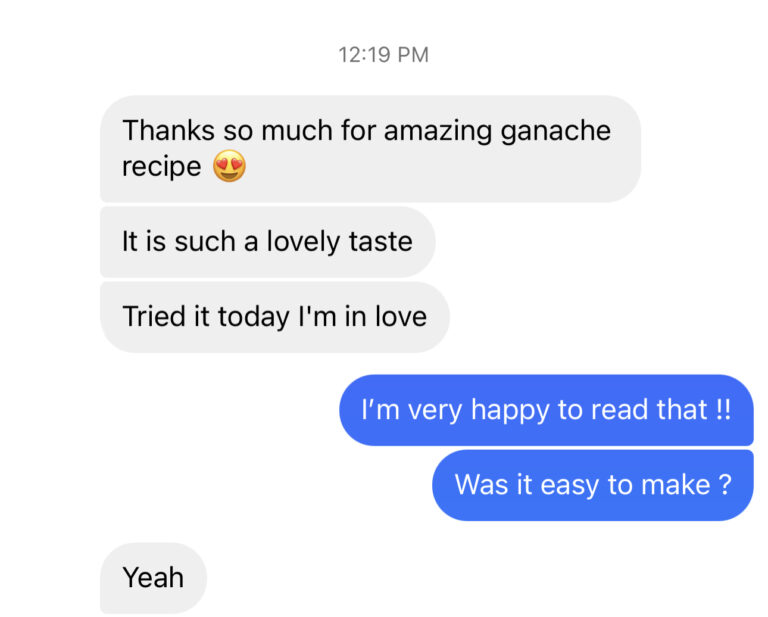
Task: Click the word "happy" in the blue bubble
Action: pos(507,410)
